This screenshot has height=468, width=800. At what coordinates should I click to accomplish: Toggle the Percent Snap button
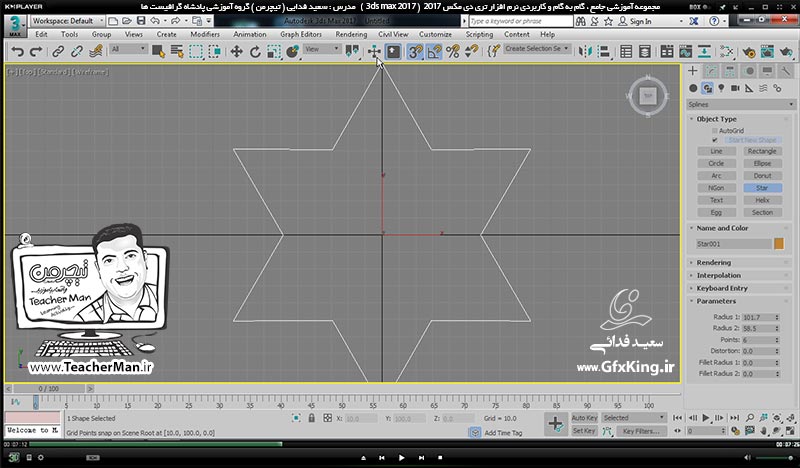tap(453, 51)
